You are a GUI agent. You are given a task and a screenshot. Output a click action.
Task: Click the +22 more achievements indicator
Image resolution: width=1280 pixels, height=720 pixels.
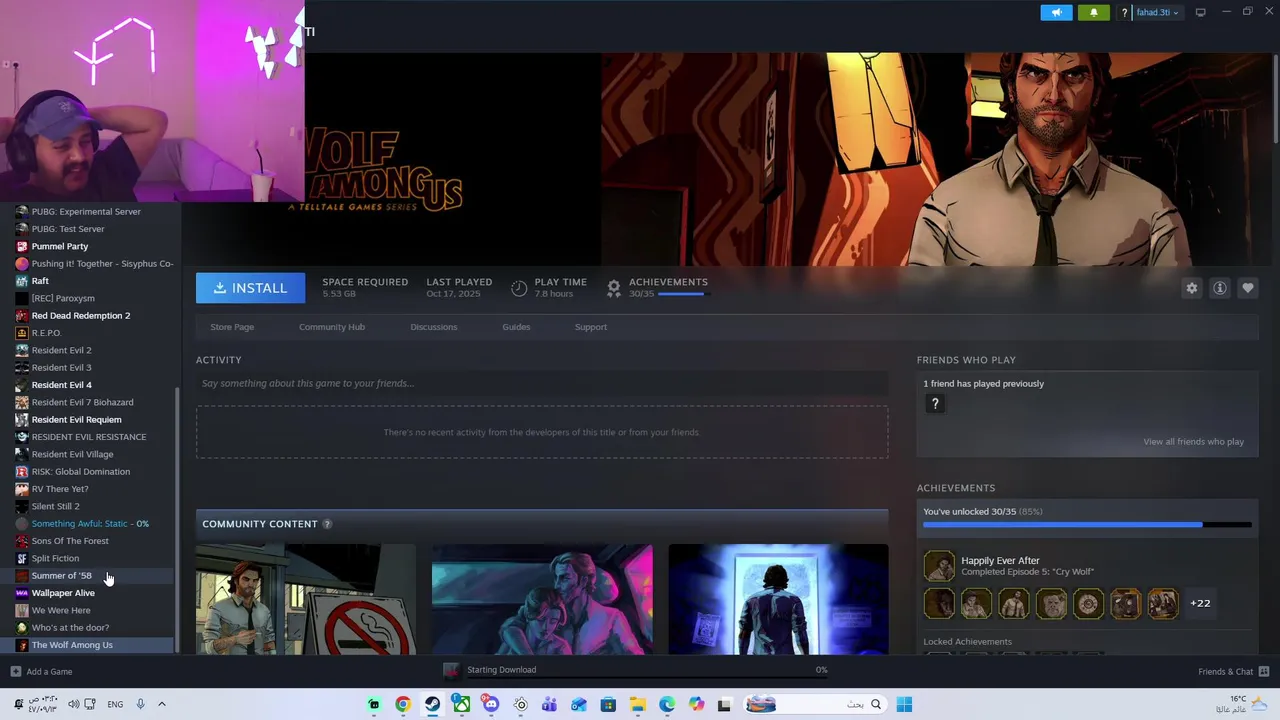[x=1200, y=603]
